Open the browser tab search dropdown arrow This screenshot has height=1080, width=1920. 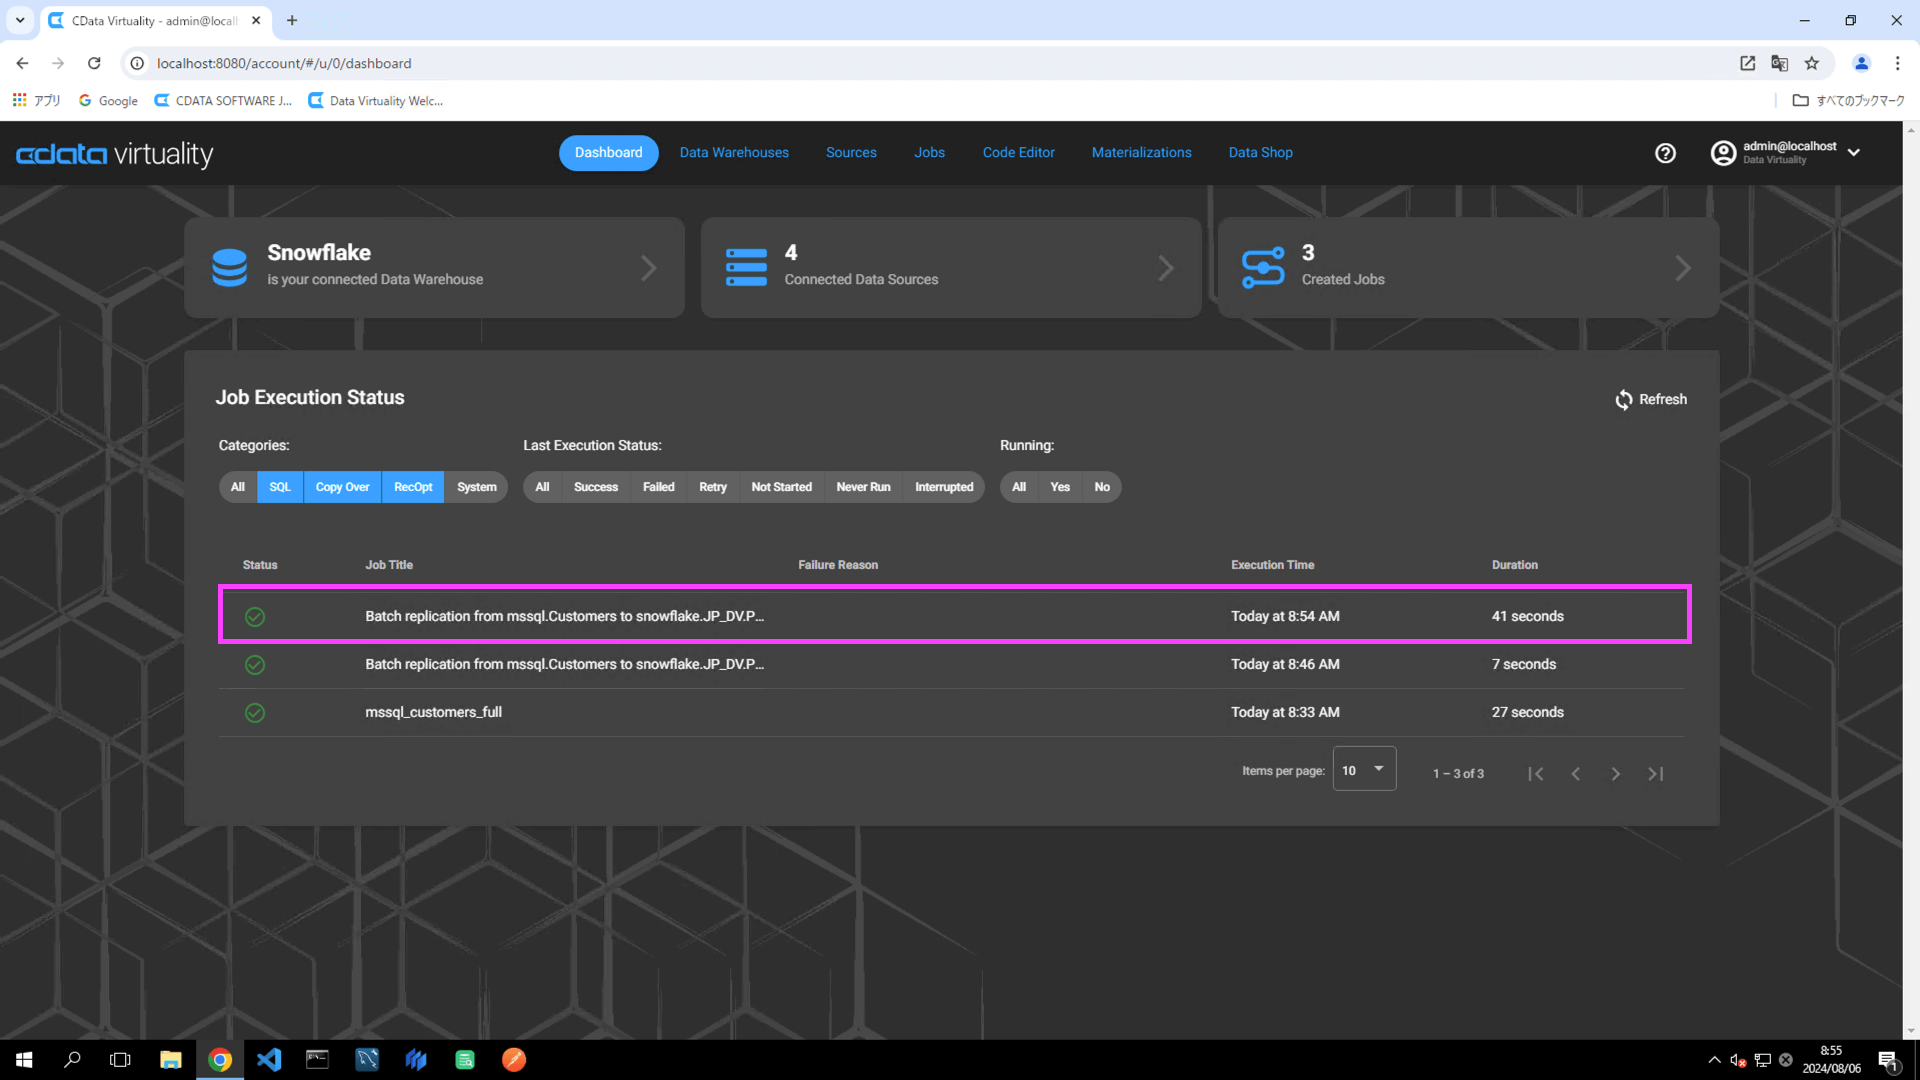tap(20, 20)
